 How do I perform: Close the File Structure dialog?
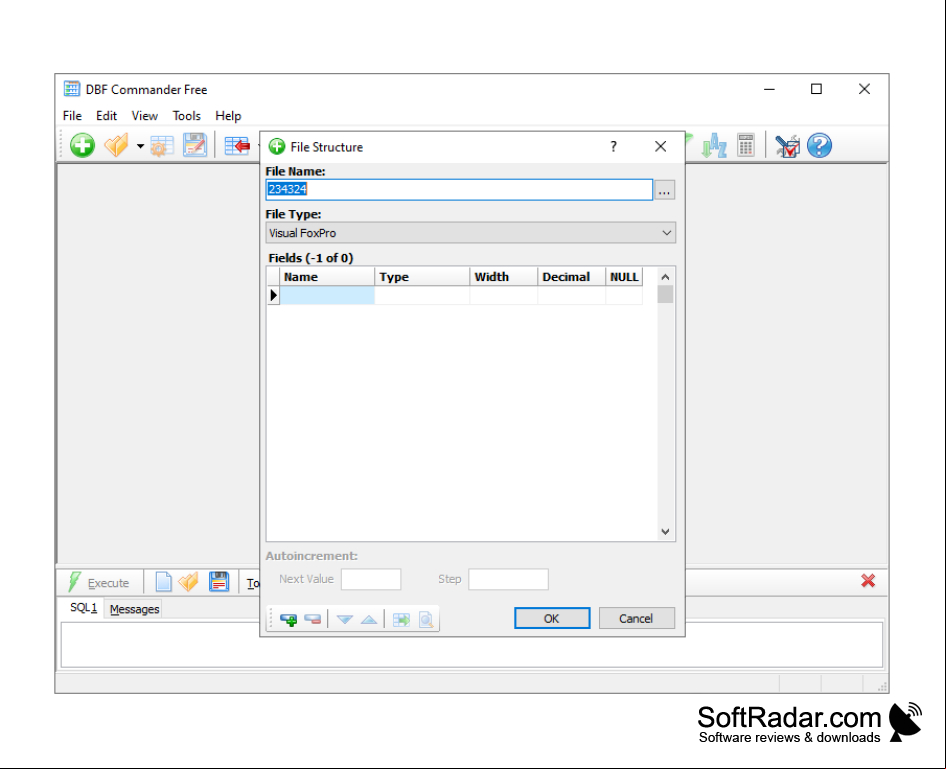[x=661, y=147]
